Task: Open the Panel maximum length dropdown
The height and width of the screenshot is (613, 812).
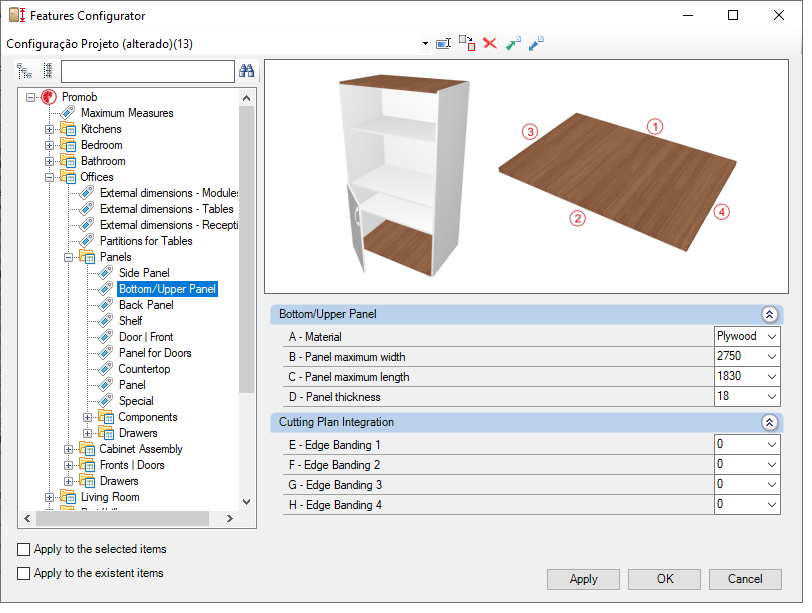Action: click(772, 376)
